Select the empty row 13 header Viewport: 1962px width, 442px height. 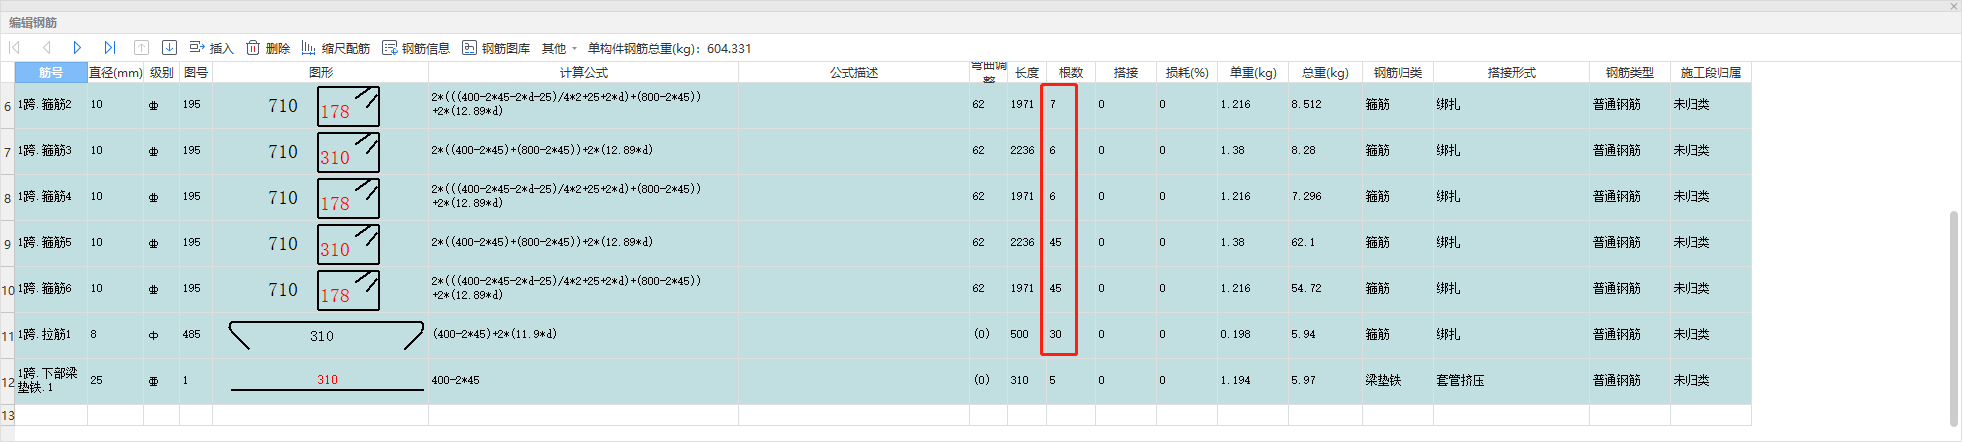tap(7, 415)
